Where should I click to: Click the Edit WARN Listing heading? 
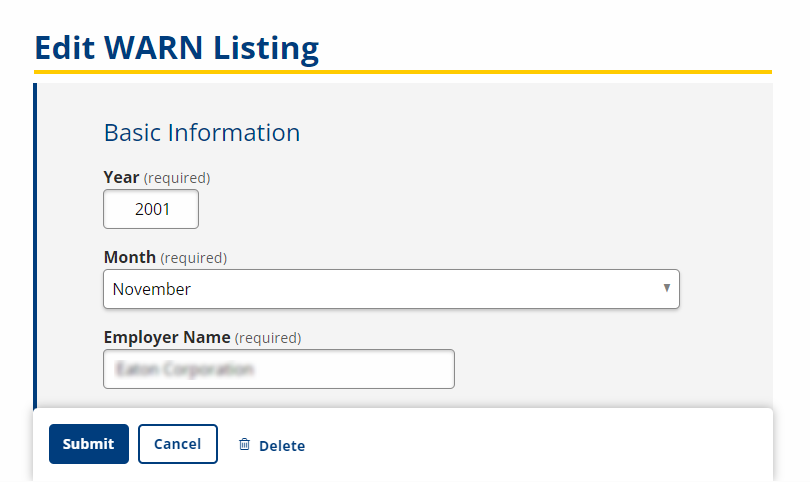(177, 47)
